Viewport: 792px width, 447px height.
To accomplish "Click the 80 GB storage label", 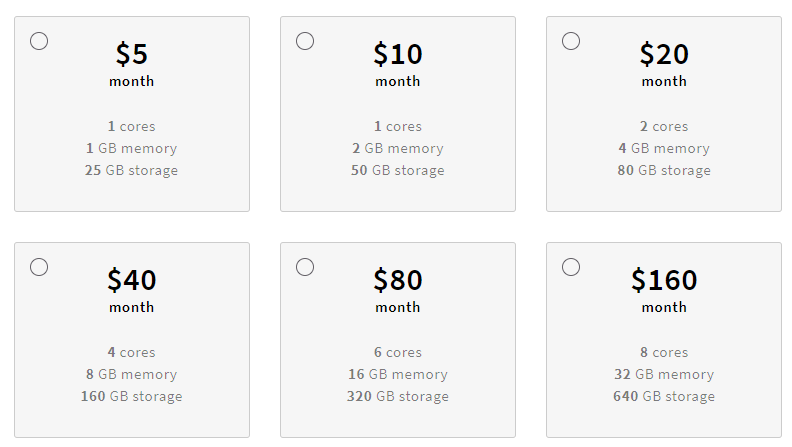I will coord(664,171).
